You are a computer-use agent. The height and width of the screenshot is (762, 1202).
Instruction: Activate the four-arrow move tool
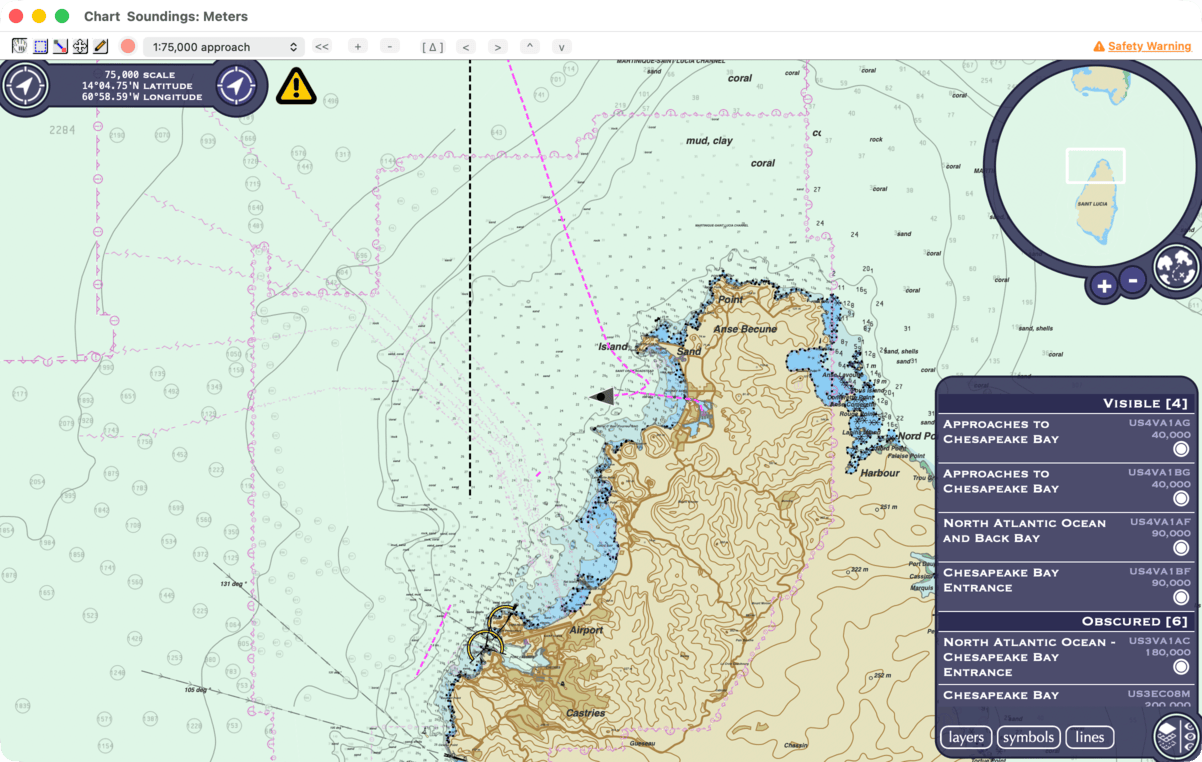point(80,46)
